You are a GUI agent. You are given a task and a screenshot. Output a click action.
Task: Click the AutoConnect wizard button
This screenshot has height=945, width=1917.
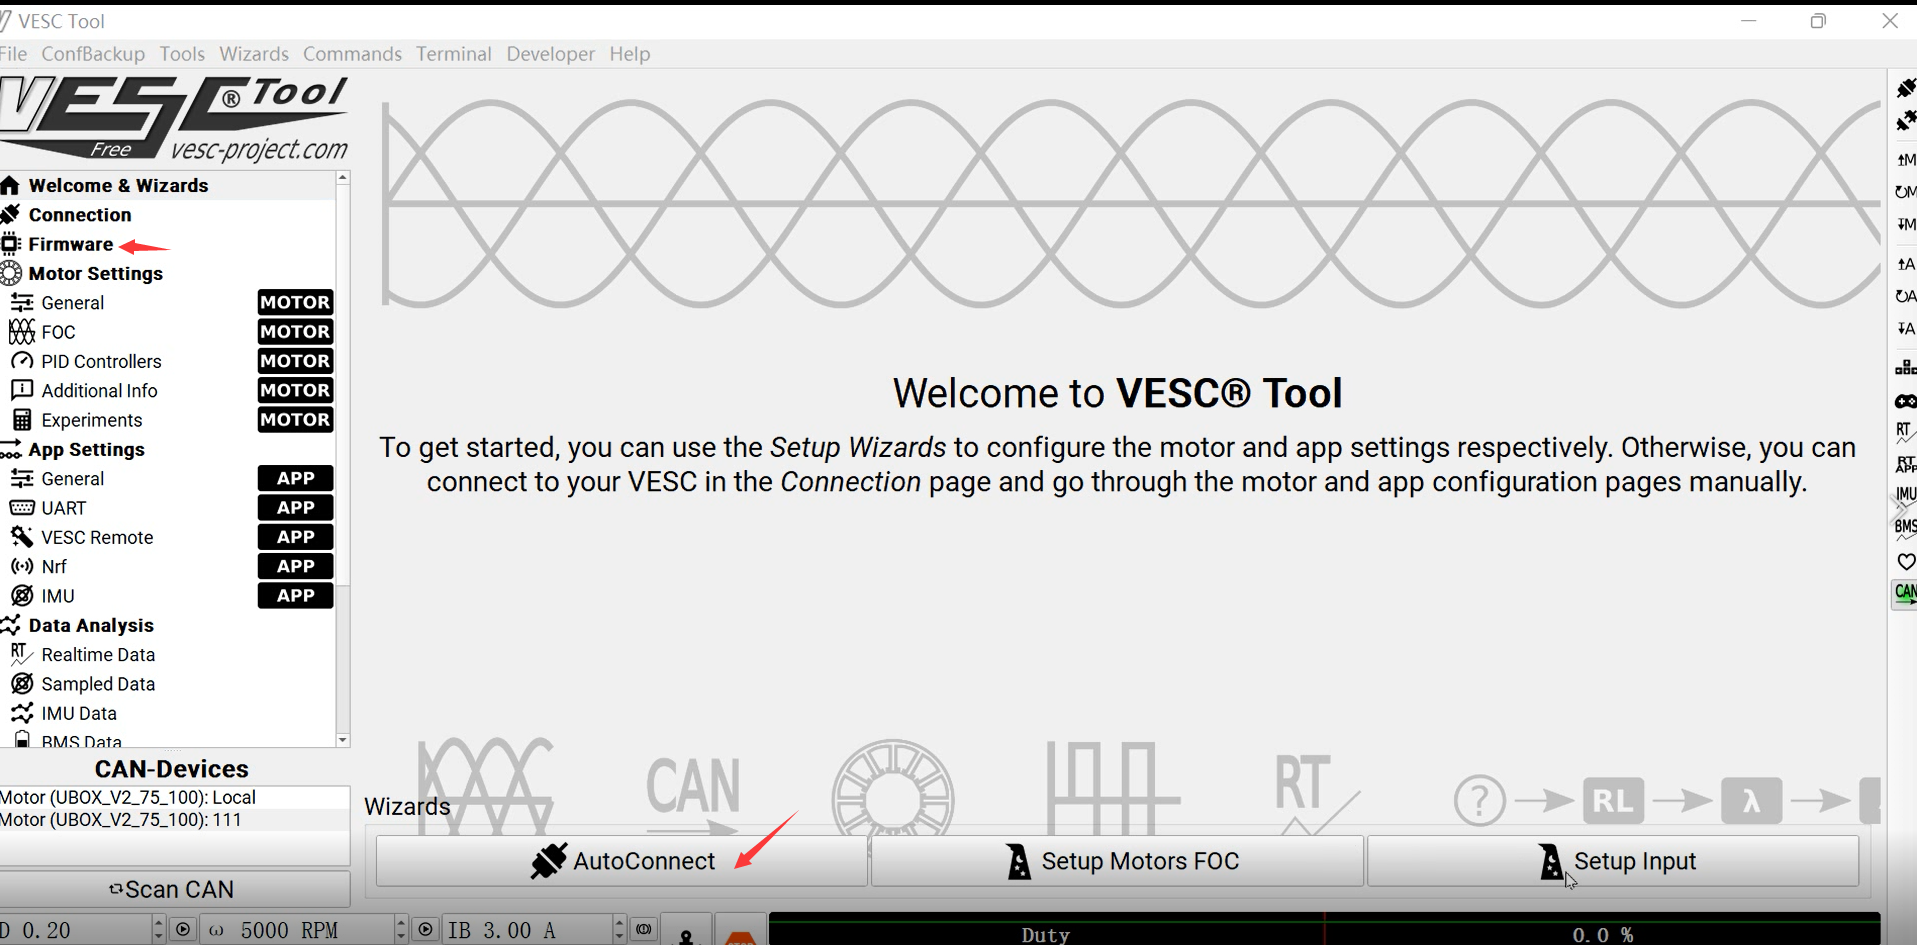[x=622, y=860]
